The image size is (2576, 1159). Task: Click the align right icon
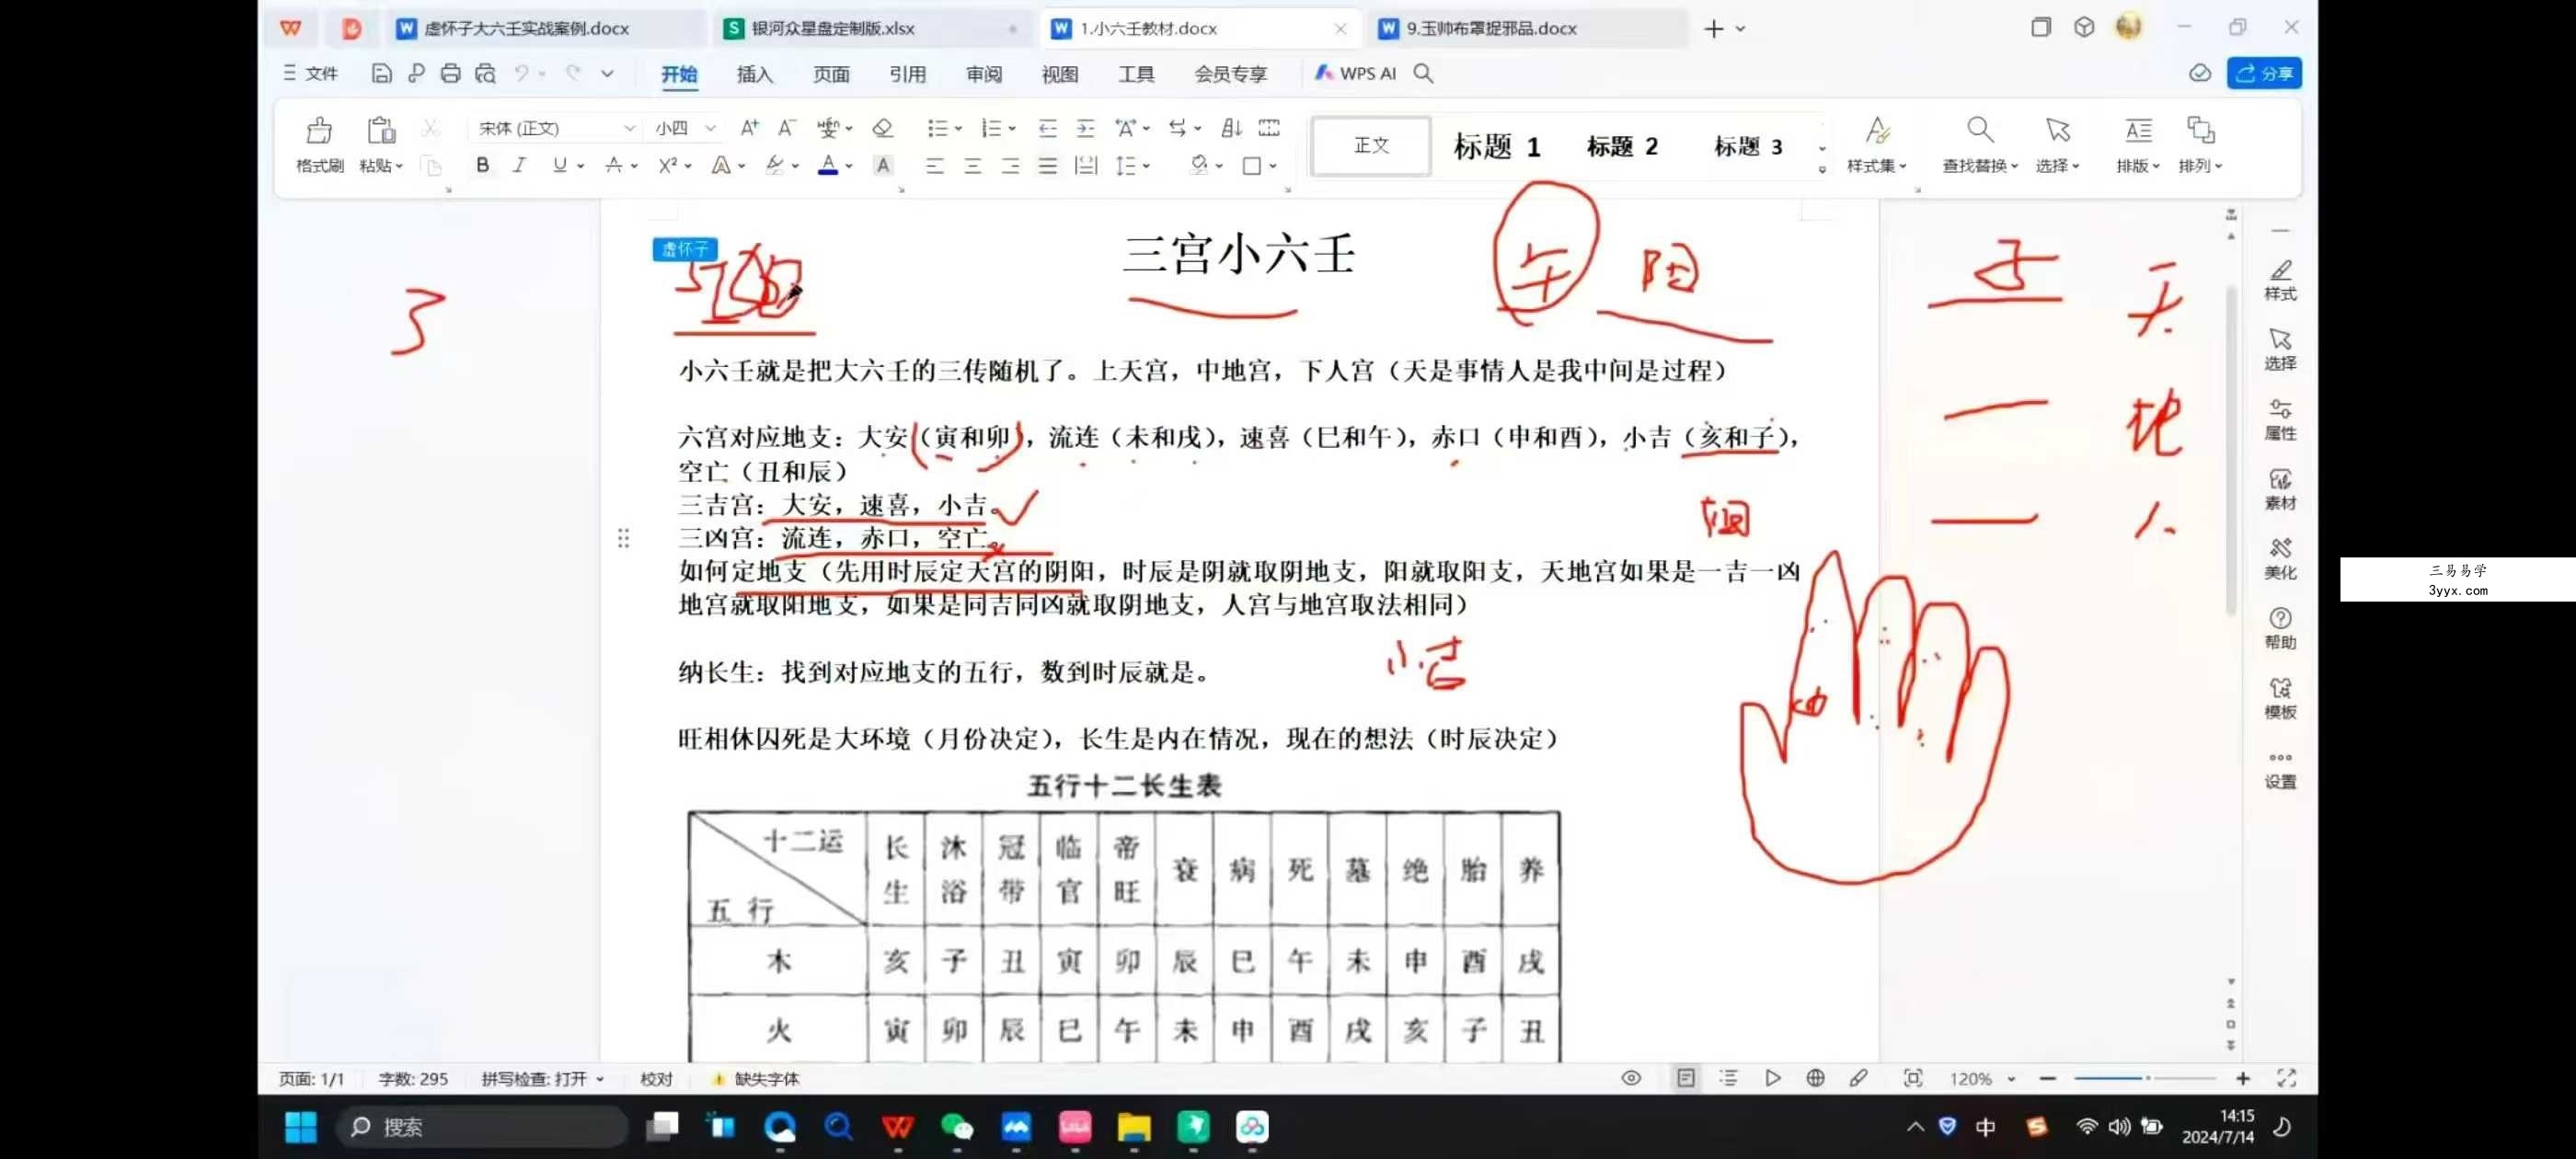1010,166
